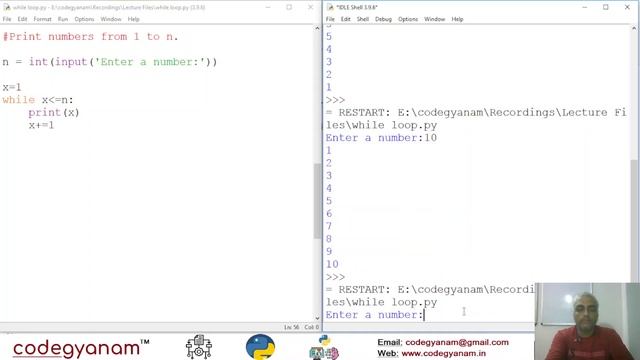Click the Python with brain graphic icon
This screenshot has width=640, height=360.
click(x=324, y=347)
